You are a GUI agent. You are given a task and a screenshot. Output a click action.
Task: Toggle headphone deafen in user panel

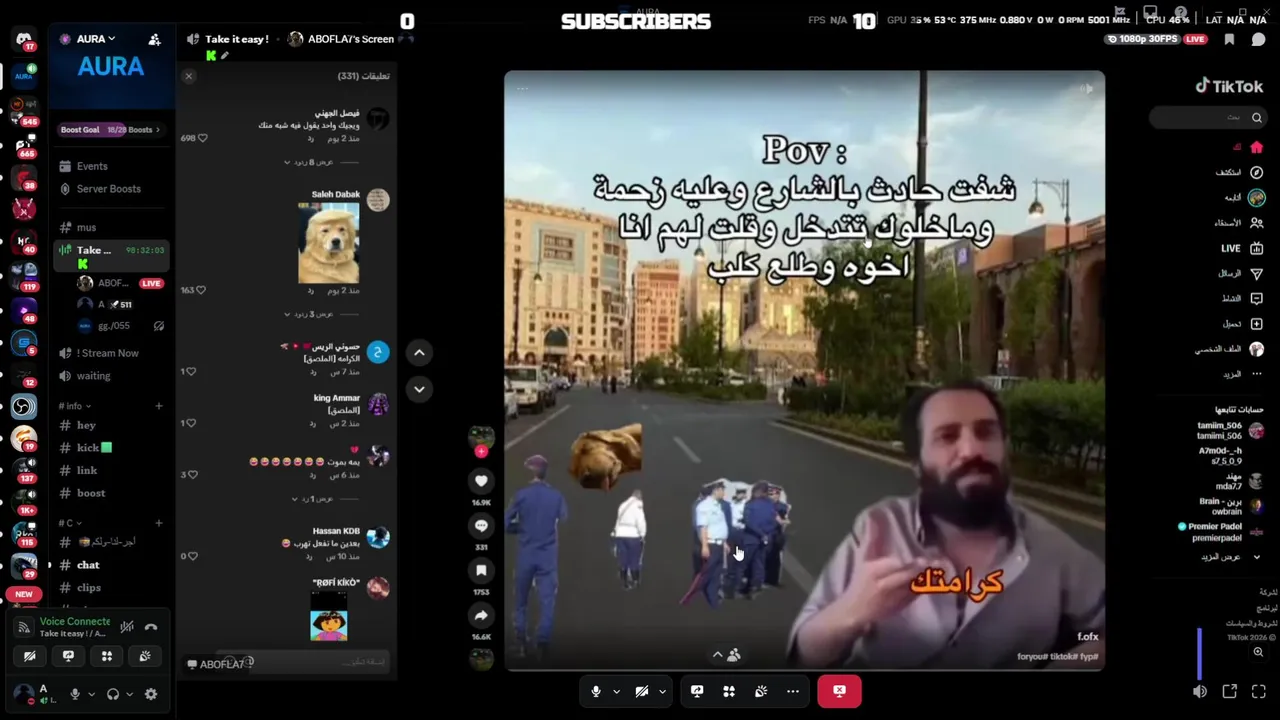point(113,694)
